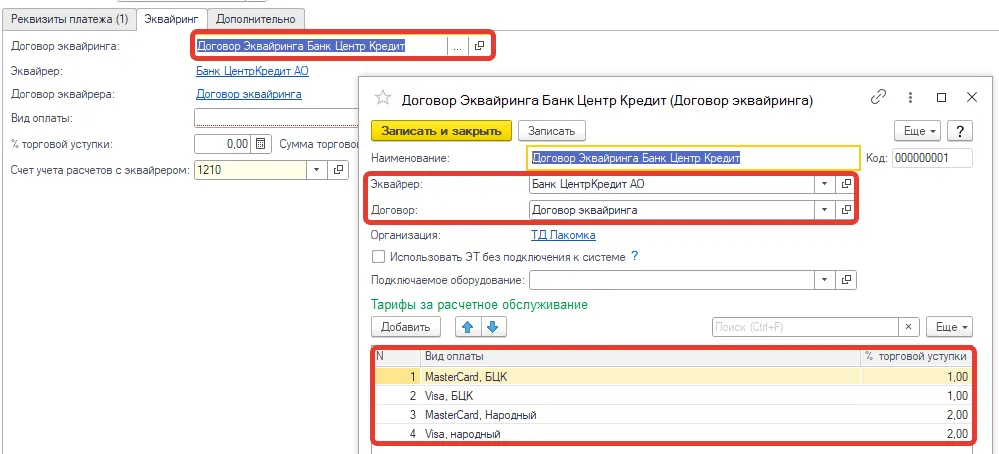
Task: Select row MasterCard, Народный
Action: pyautogui.click(x=673, y=415)
